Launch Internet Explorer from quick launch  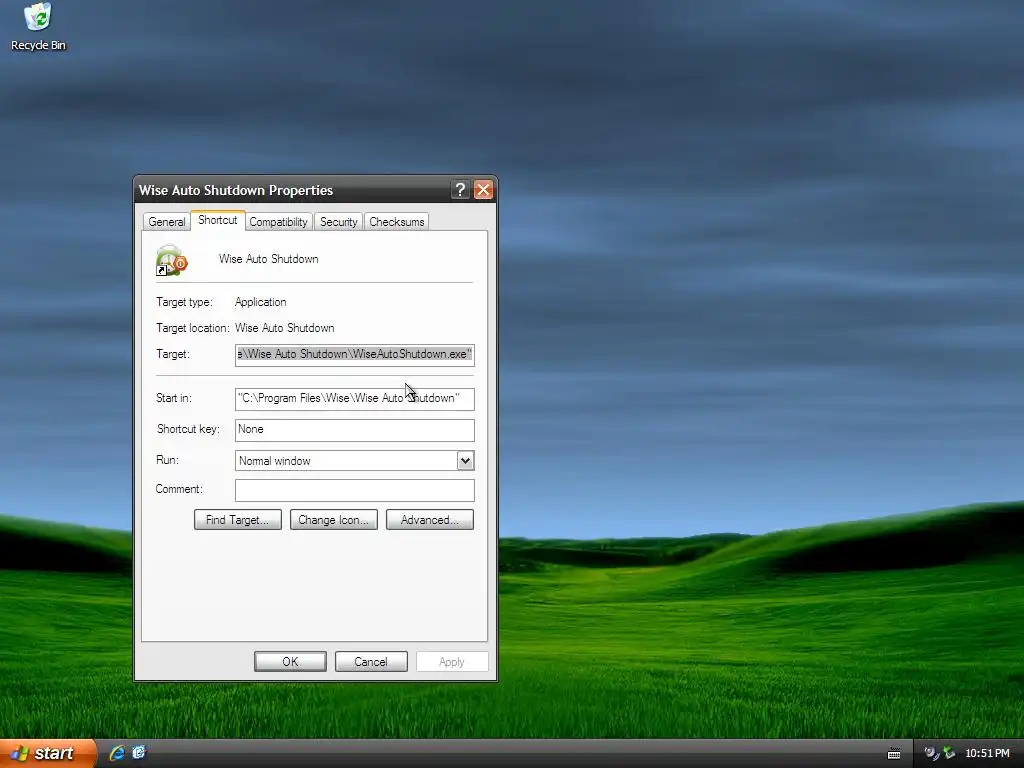pyautogui.click(x=117, y=753)
